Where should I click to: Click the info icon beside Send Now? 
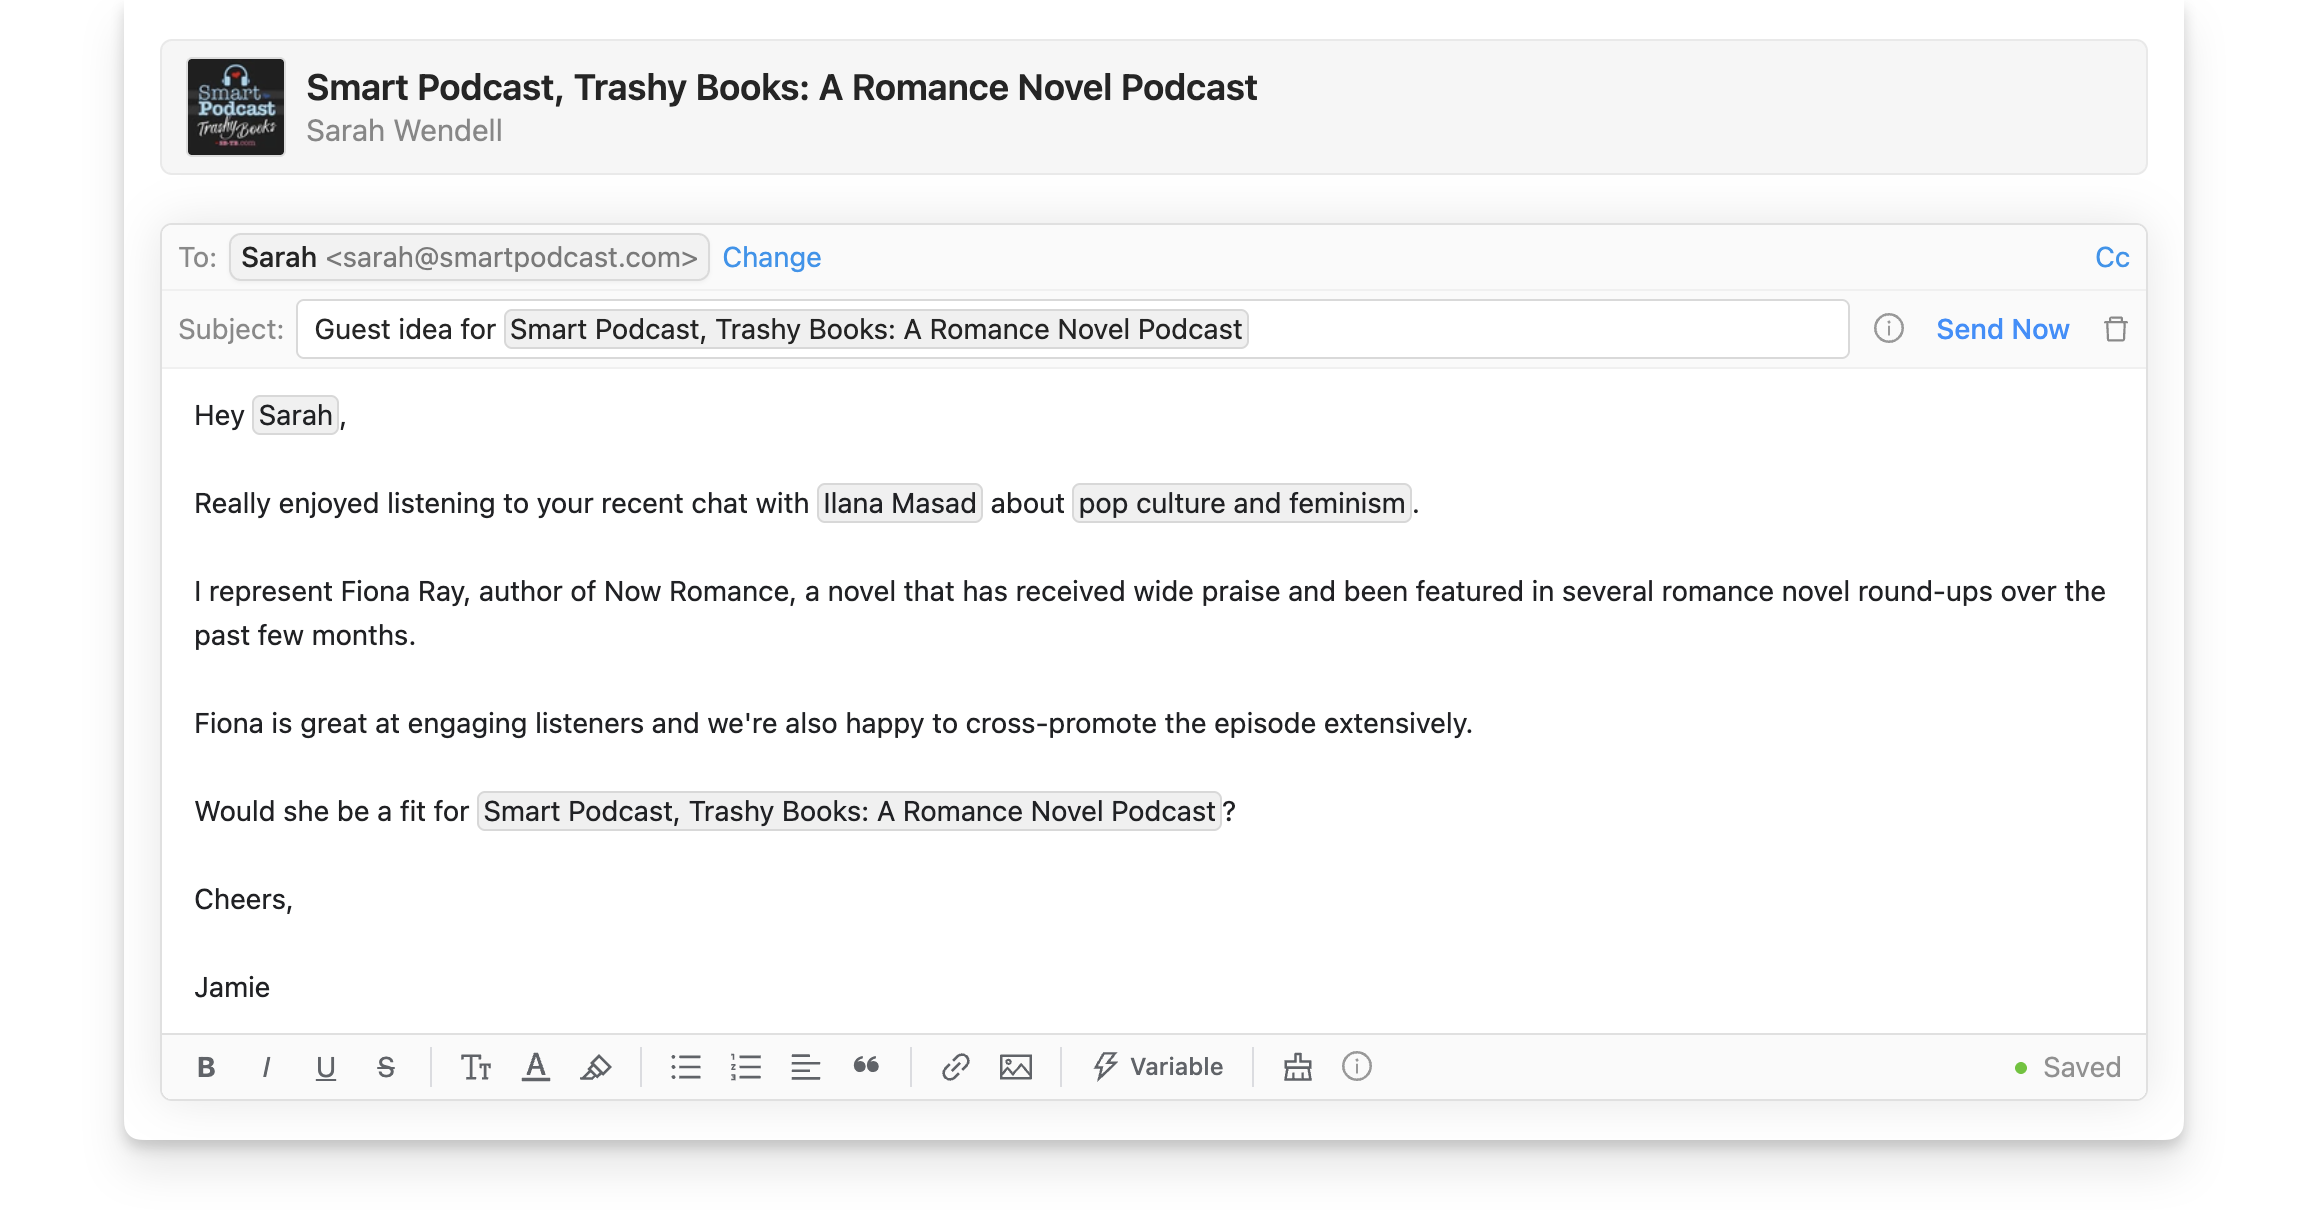pyautogui.click(x=1889, y=329)
